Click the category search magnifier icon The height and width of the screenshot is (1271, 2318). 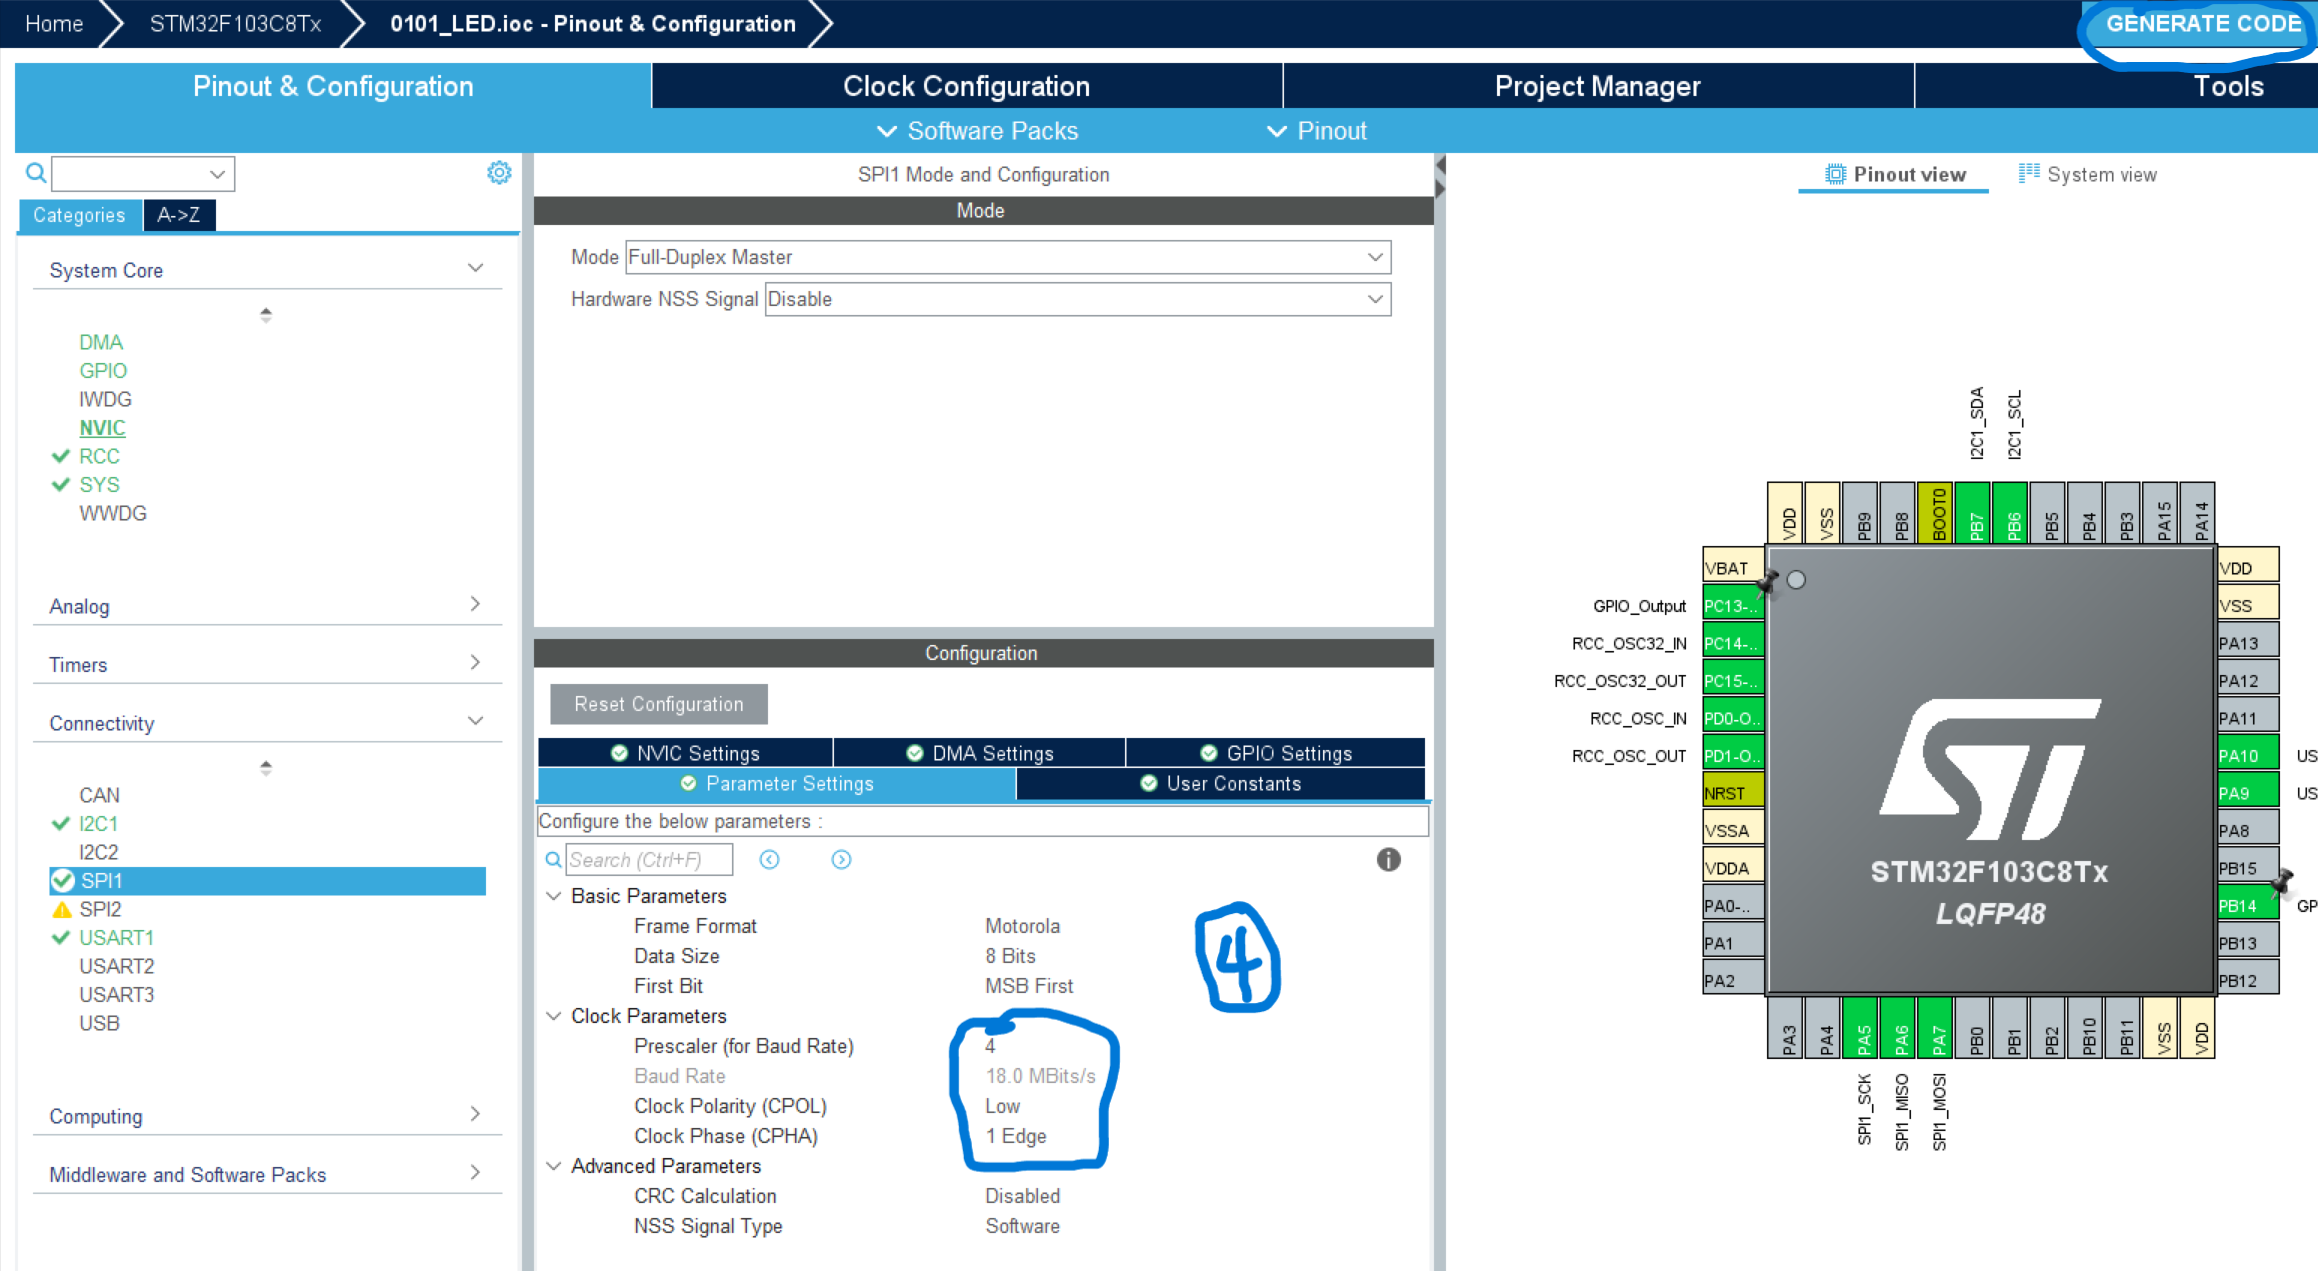click(x=36, y=173)
